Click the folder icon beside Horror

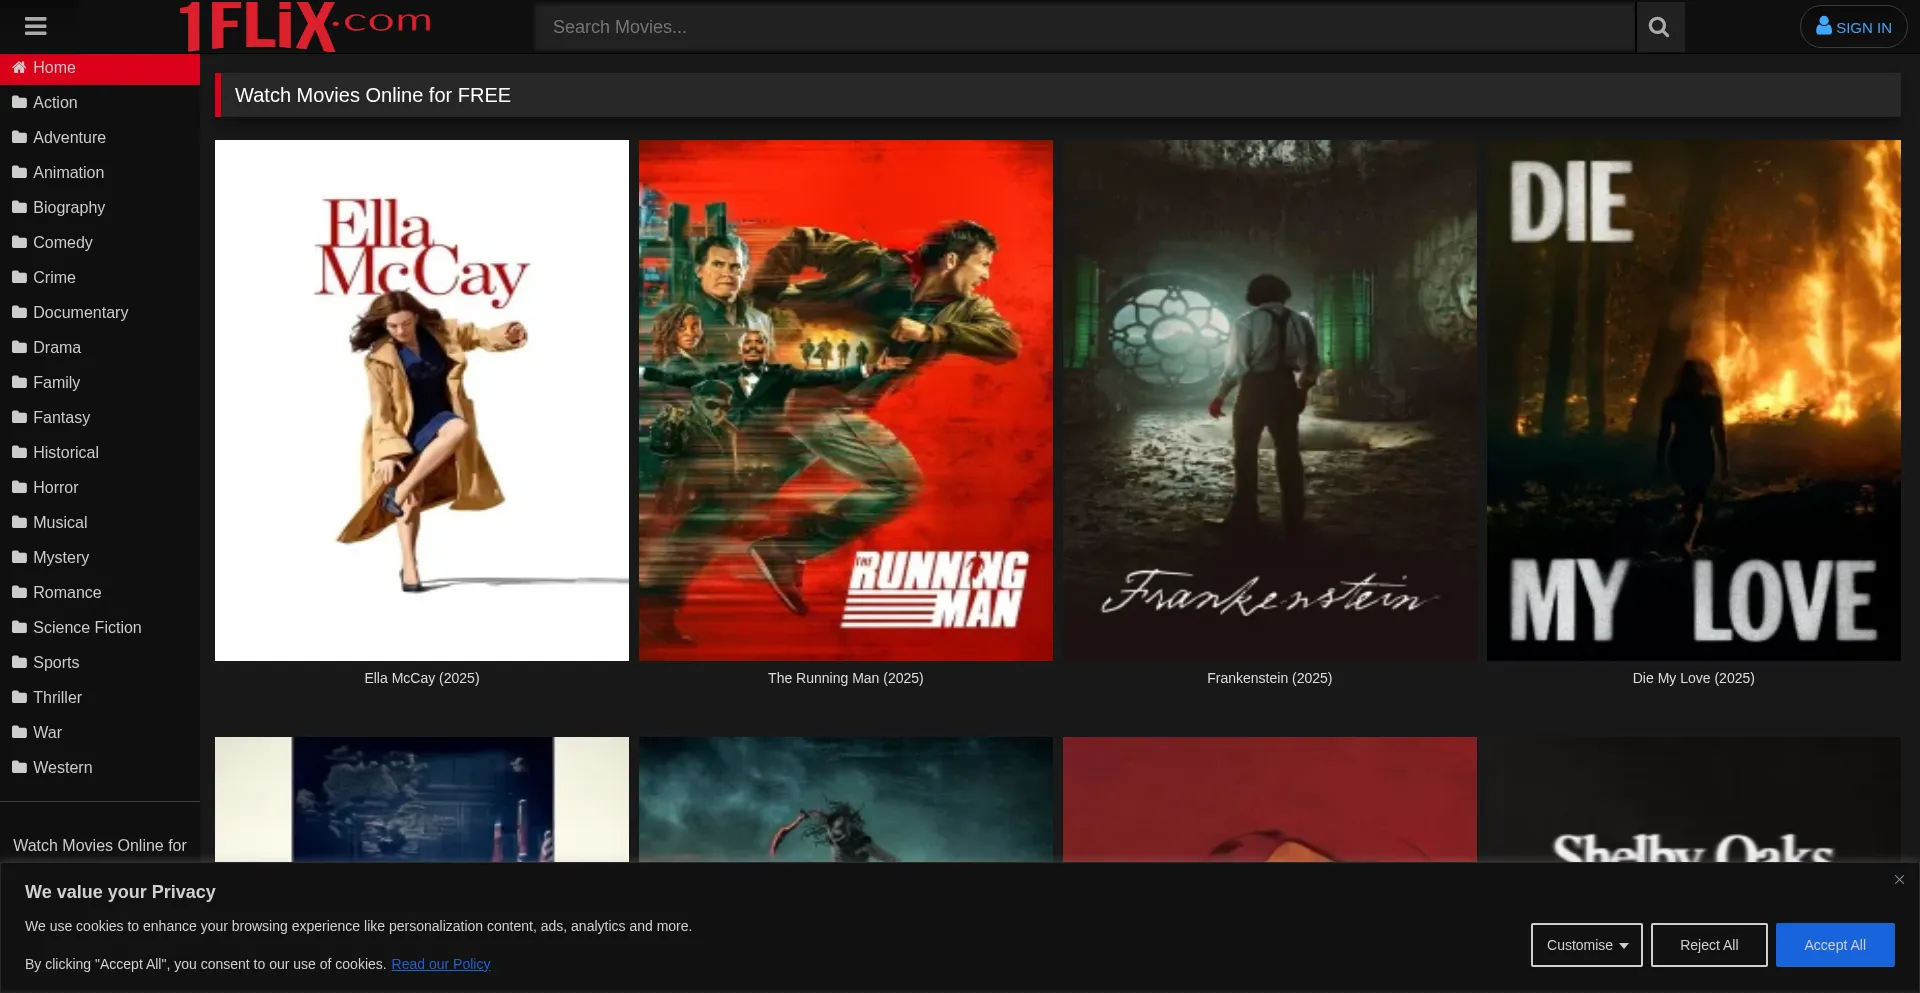[19, 487]
